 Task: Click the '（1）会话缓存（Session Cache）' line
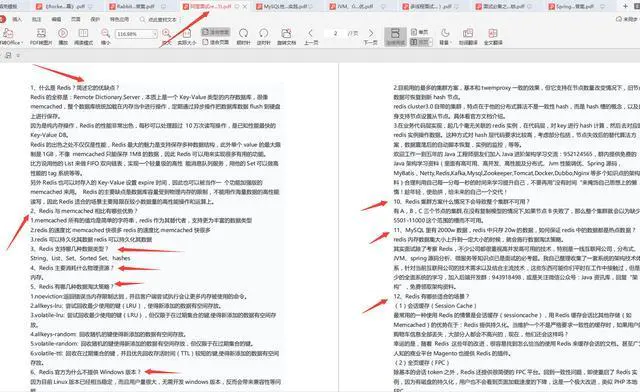[435, 305]
